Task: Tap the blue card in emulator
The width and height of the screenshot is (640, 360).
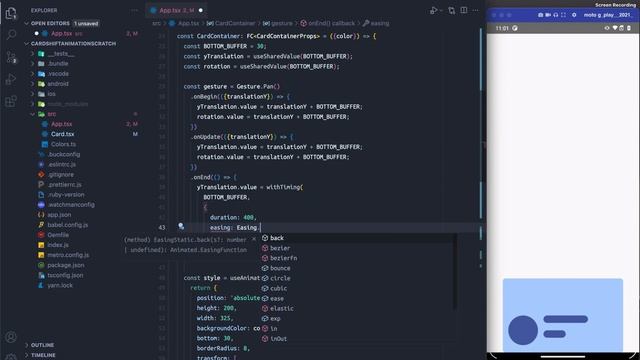Action: (562, 315)
